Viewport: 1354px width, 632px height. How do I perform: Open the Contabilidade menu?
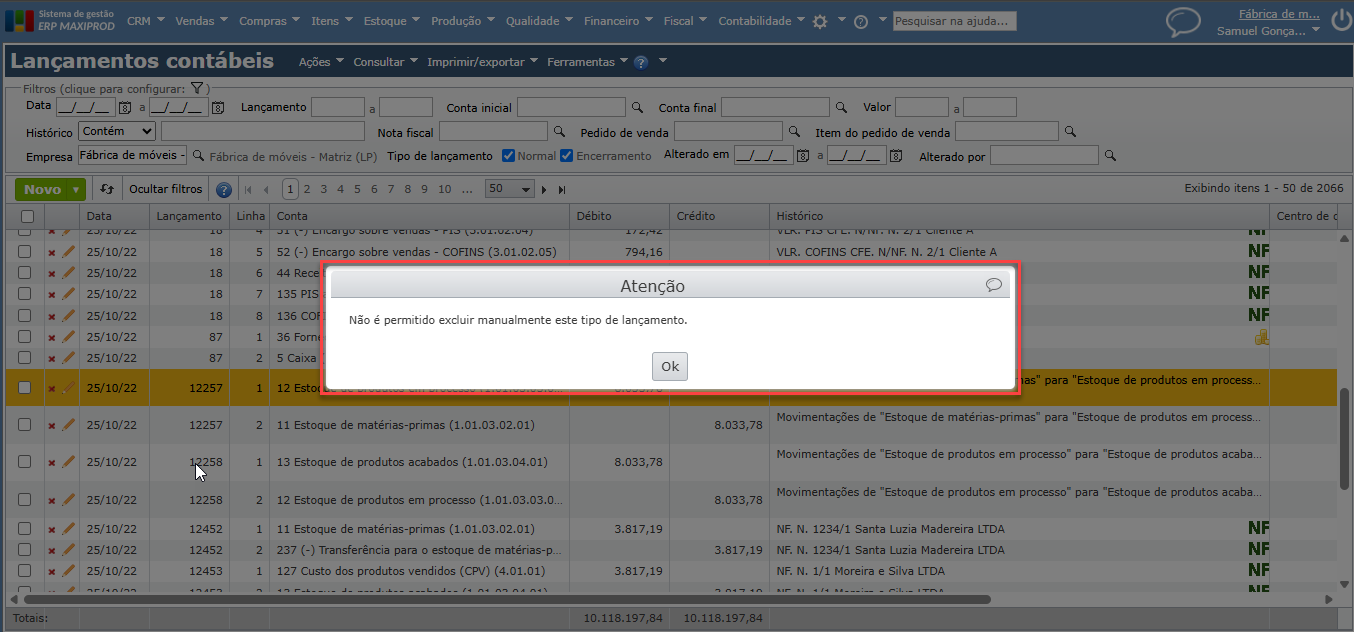click(x=761, y=21)
